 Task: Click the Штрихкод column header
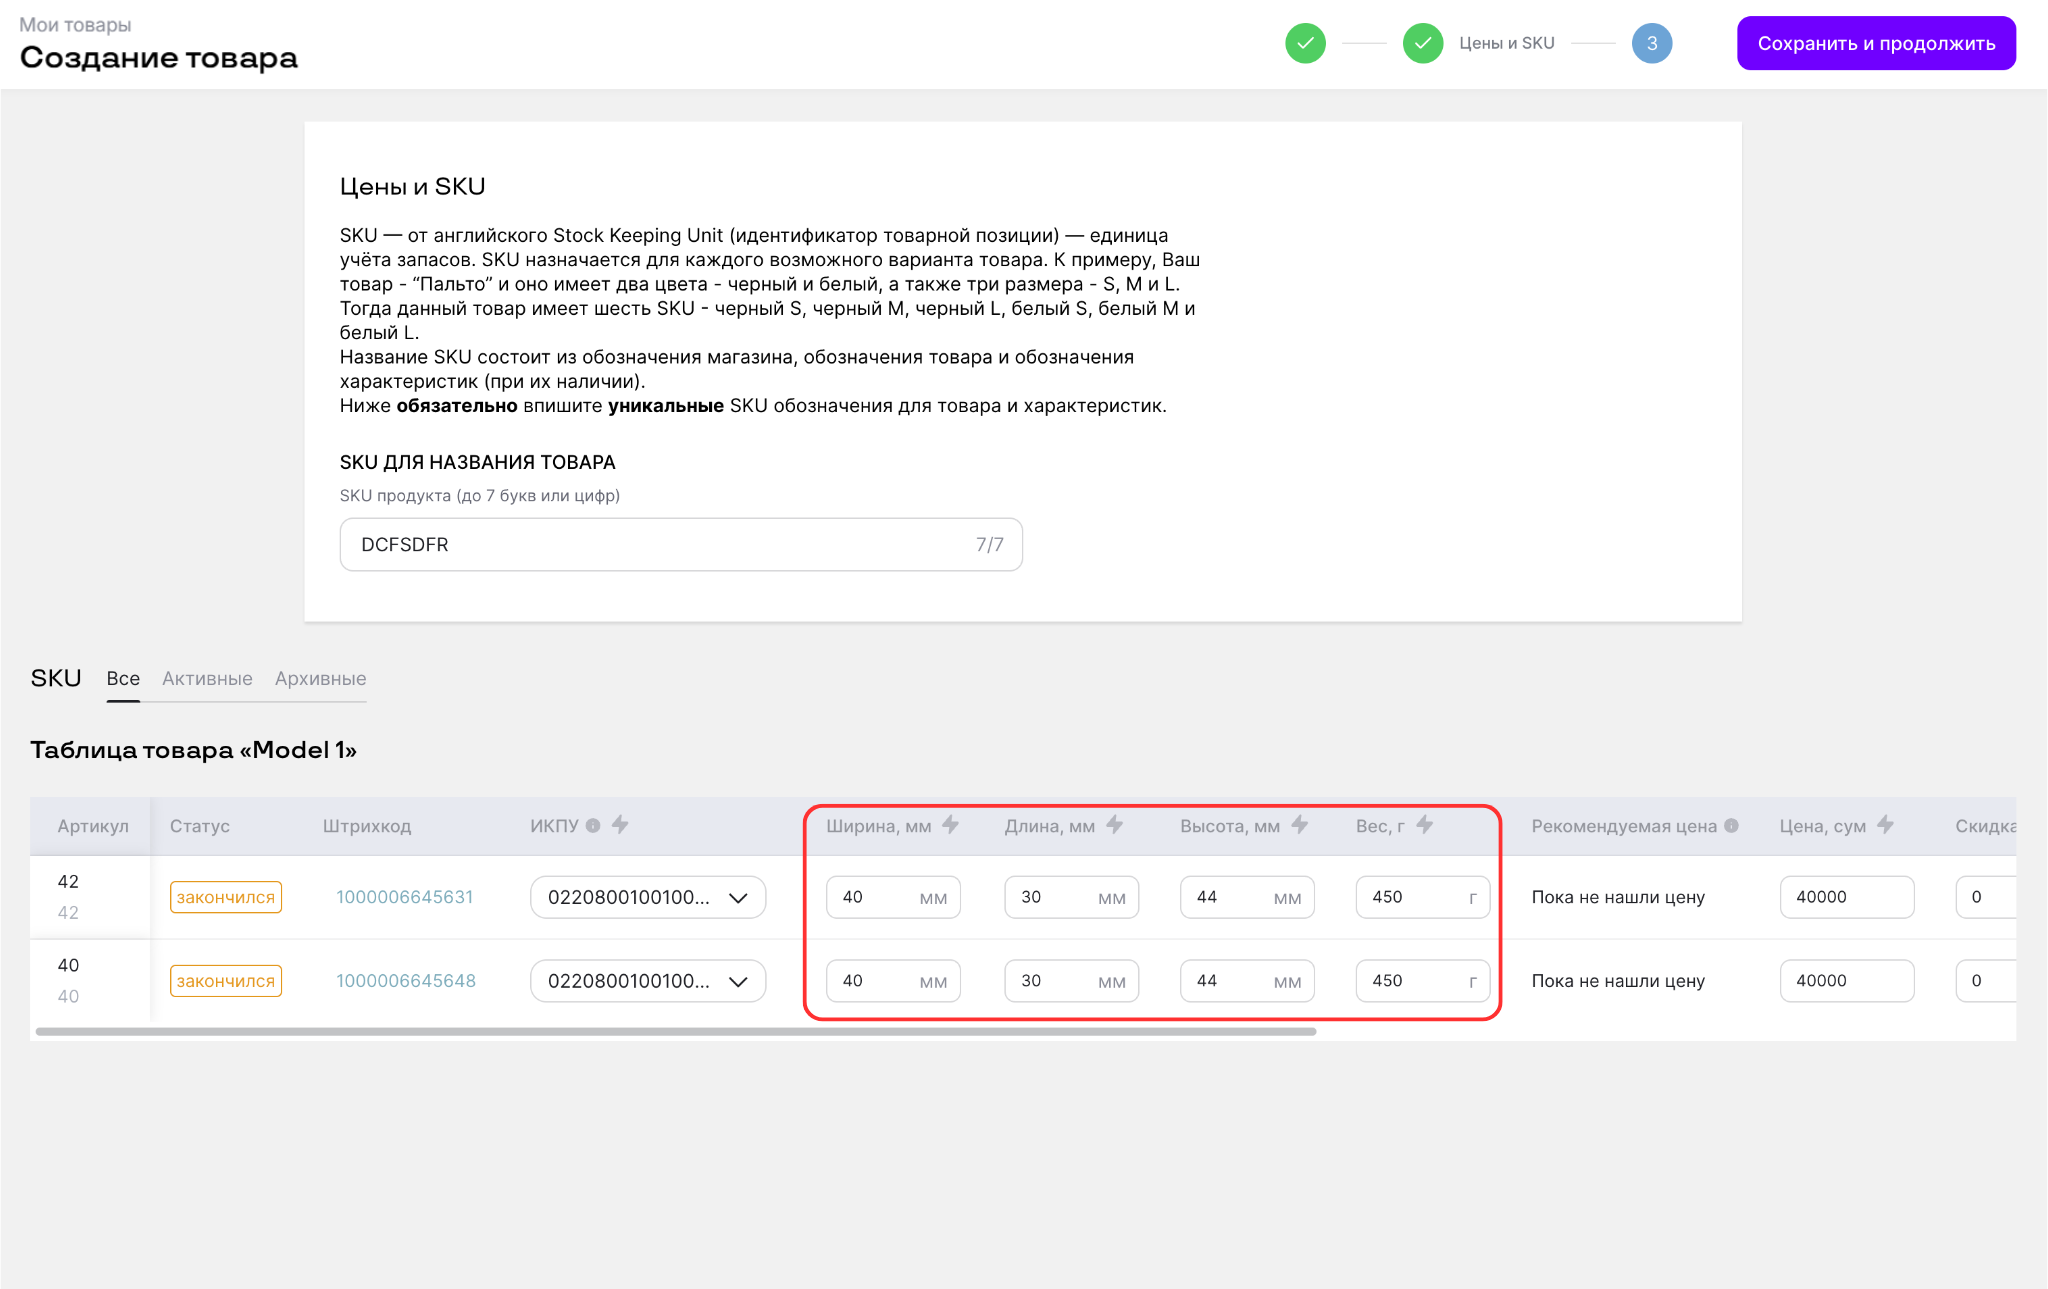(x=367, y=826)
